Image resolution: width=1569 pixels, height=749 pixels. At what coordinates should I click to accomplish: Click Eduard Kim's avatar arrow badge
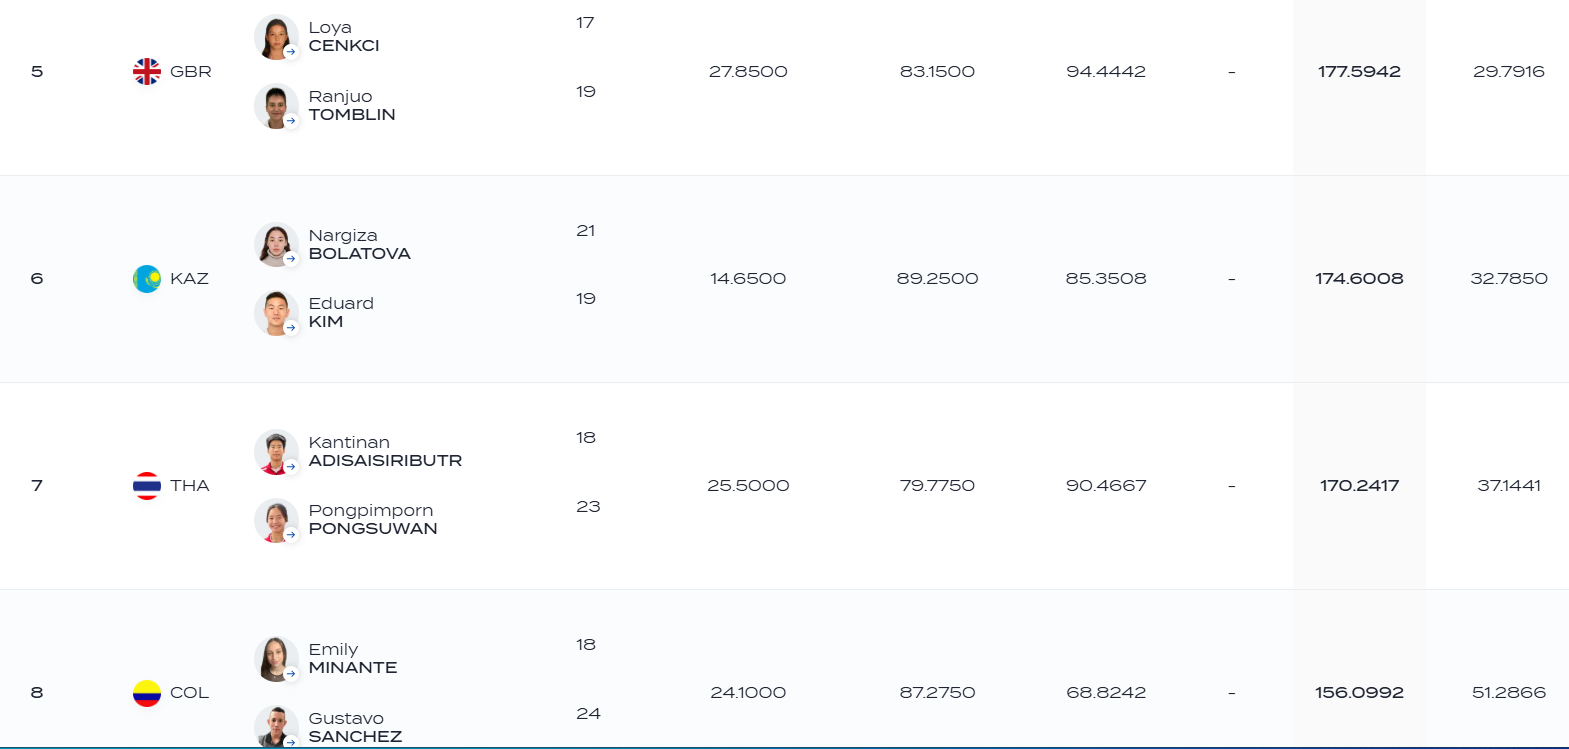(x=291, y=328)
